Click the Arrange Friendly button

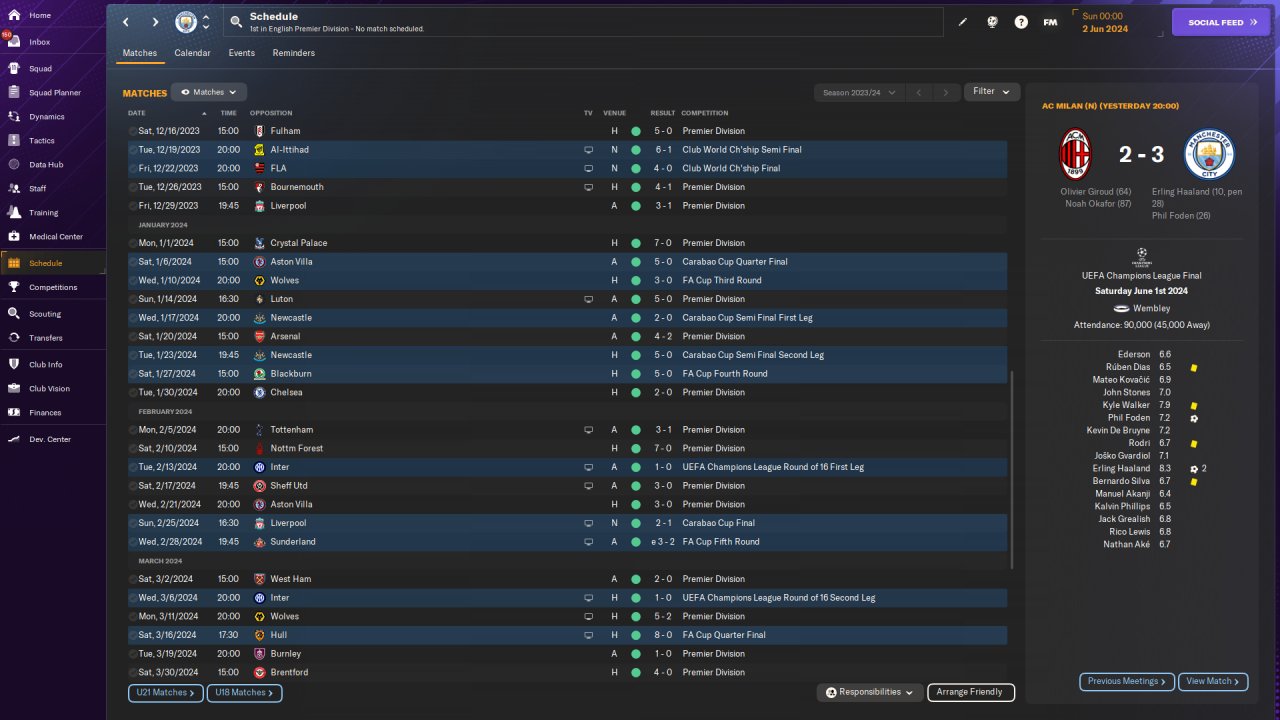pyautogui.click(x=970, y=692)
